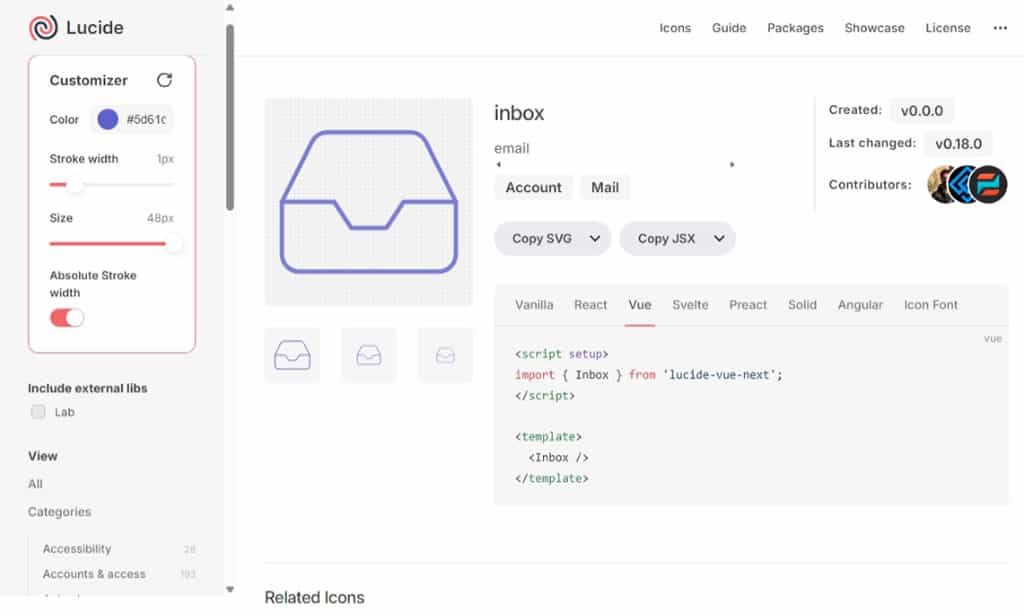Click the Lucide logo icon
Viewport: 1024px width, 615px height.
(43, 27)
